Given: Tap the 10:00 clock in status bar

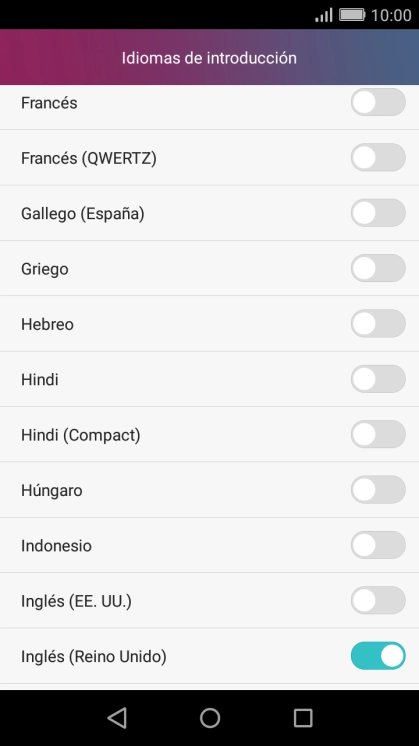Looking at the screenshot, I should point(391,15).
